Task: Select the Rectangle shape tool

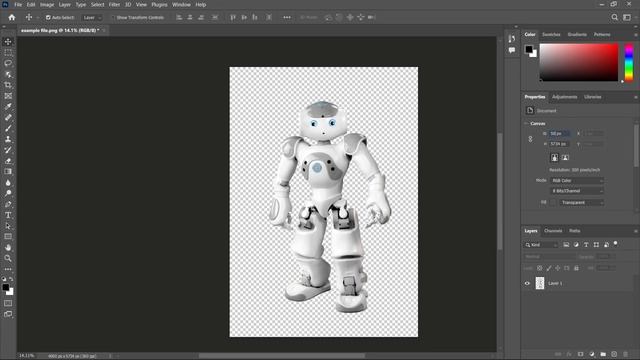Action: tap(8, 236)
